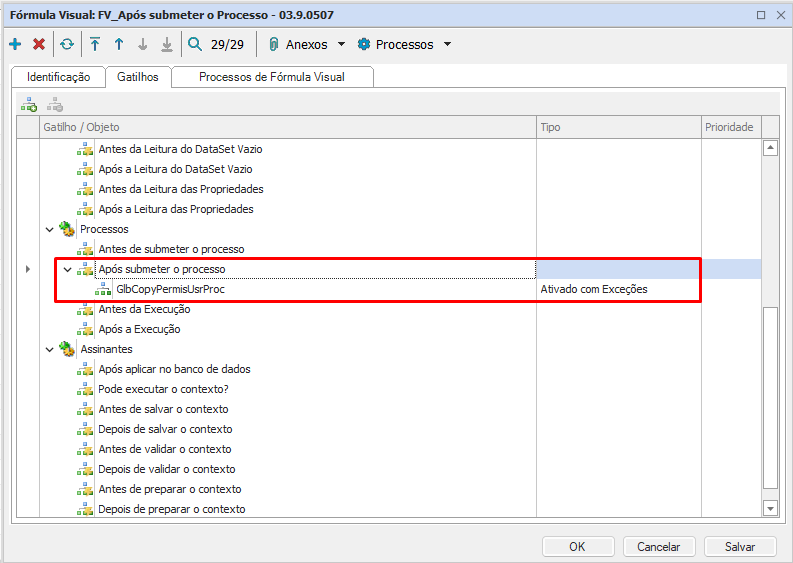Select Após a Leitura do DataSet Vazio
The height and width of the screenshot is (563, 793).
pos(175,169)
